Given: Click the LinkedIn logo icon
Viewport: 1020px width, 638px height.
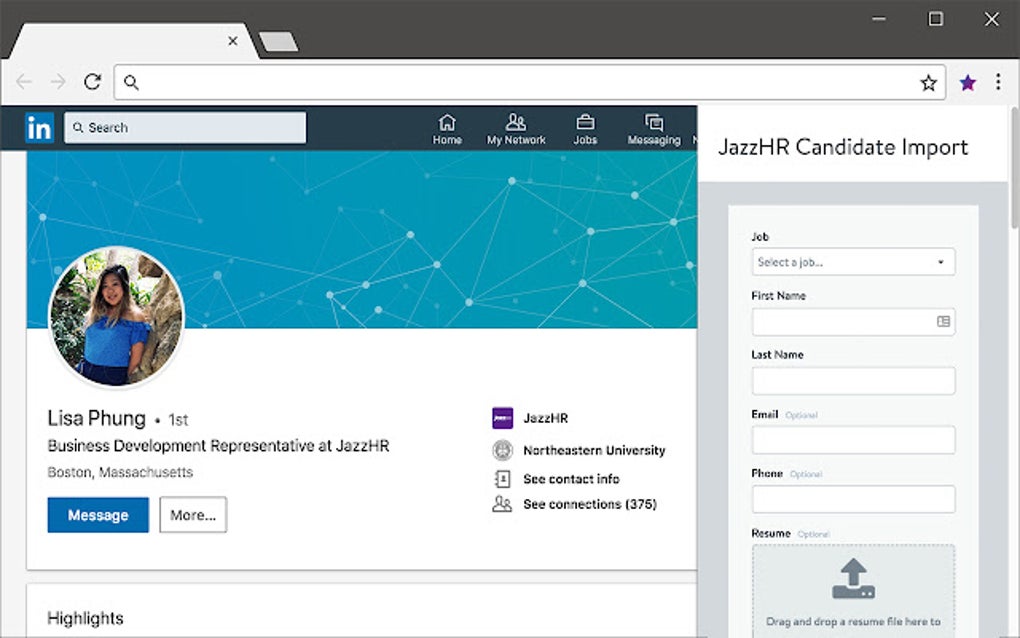Looking at the screenshot, I should tap(39, 127).
